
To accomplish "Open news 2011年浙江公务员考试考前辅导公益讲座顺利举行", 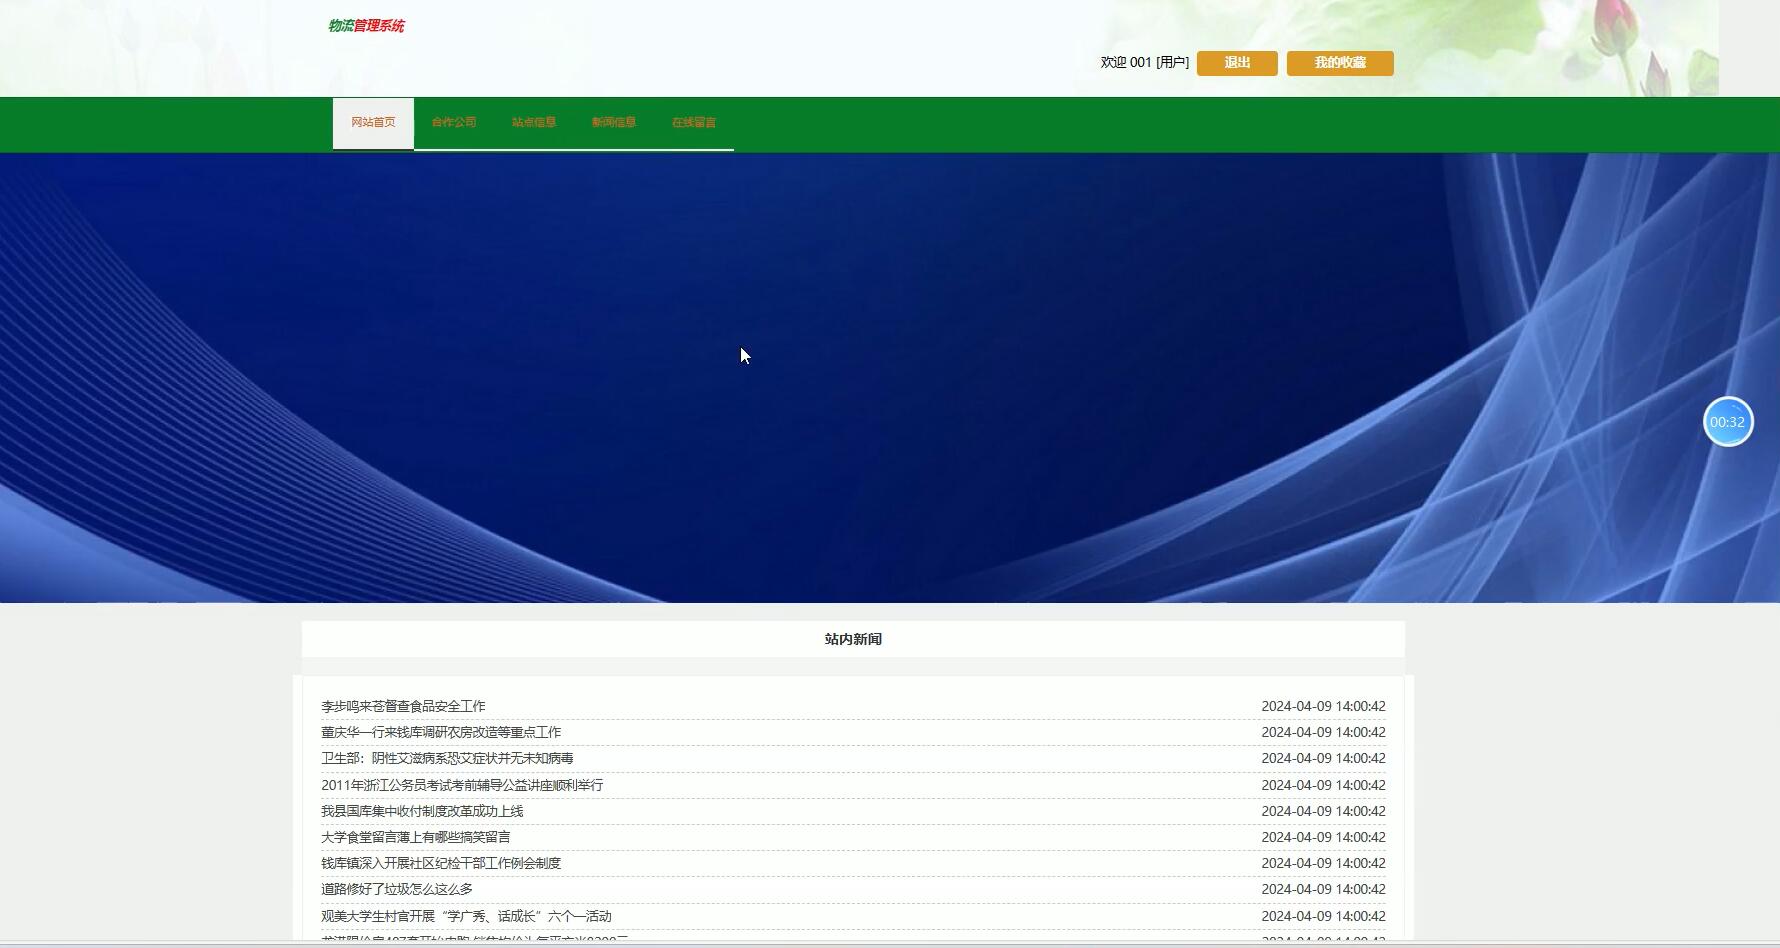I will (462, 785).
